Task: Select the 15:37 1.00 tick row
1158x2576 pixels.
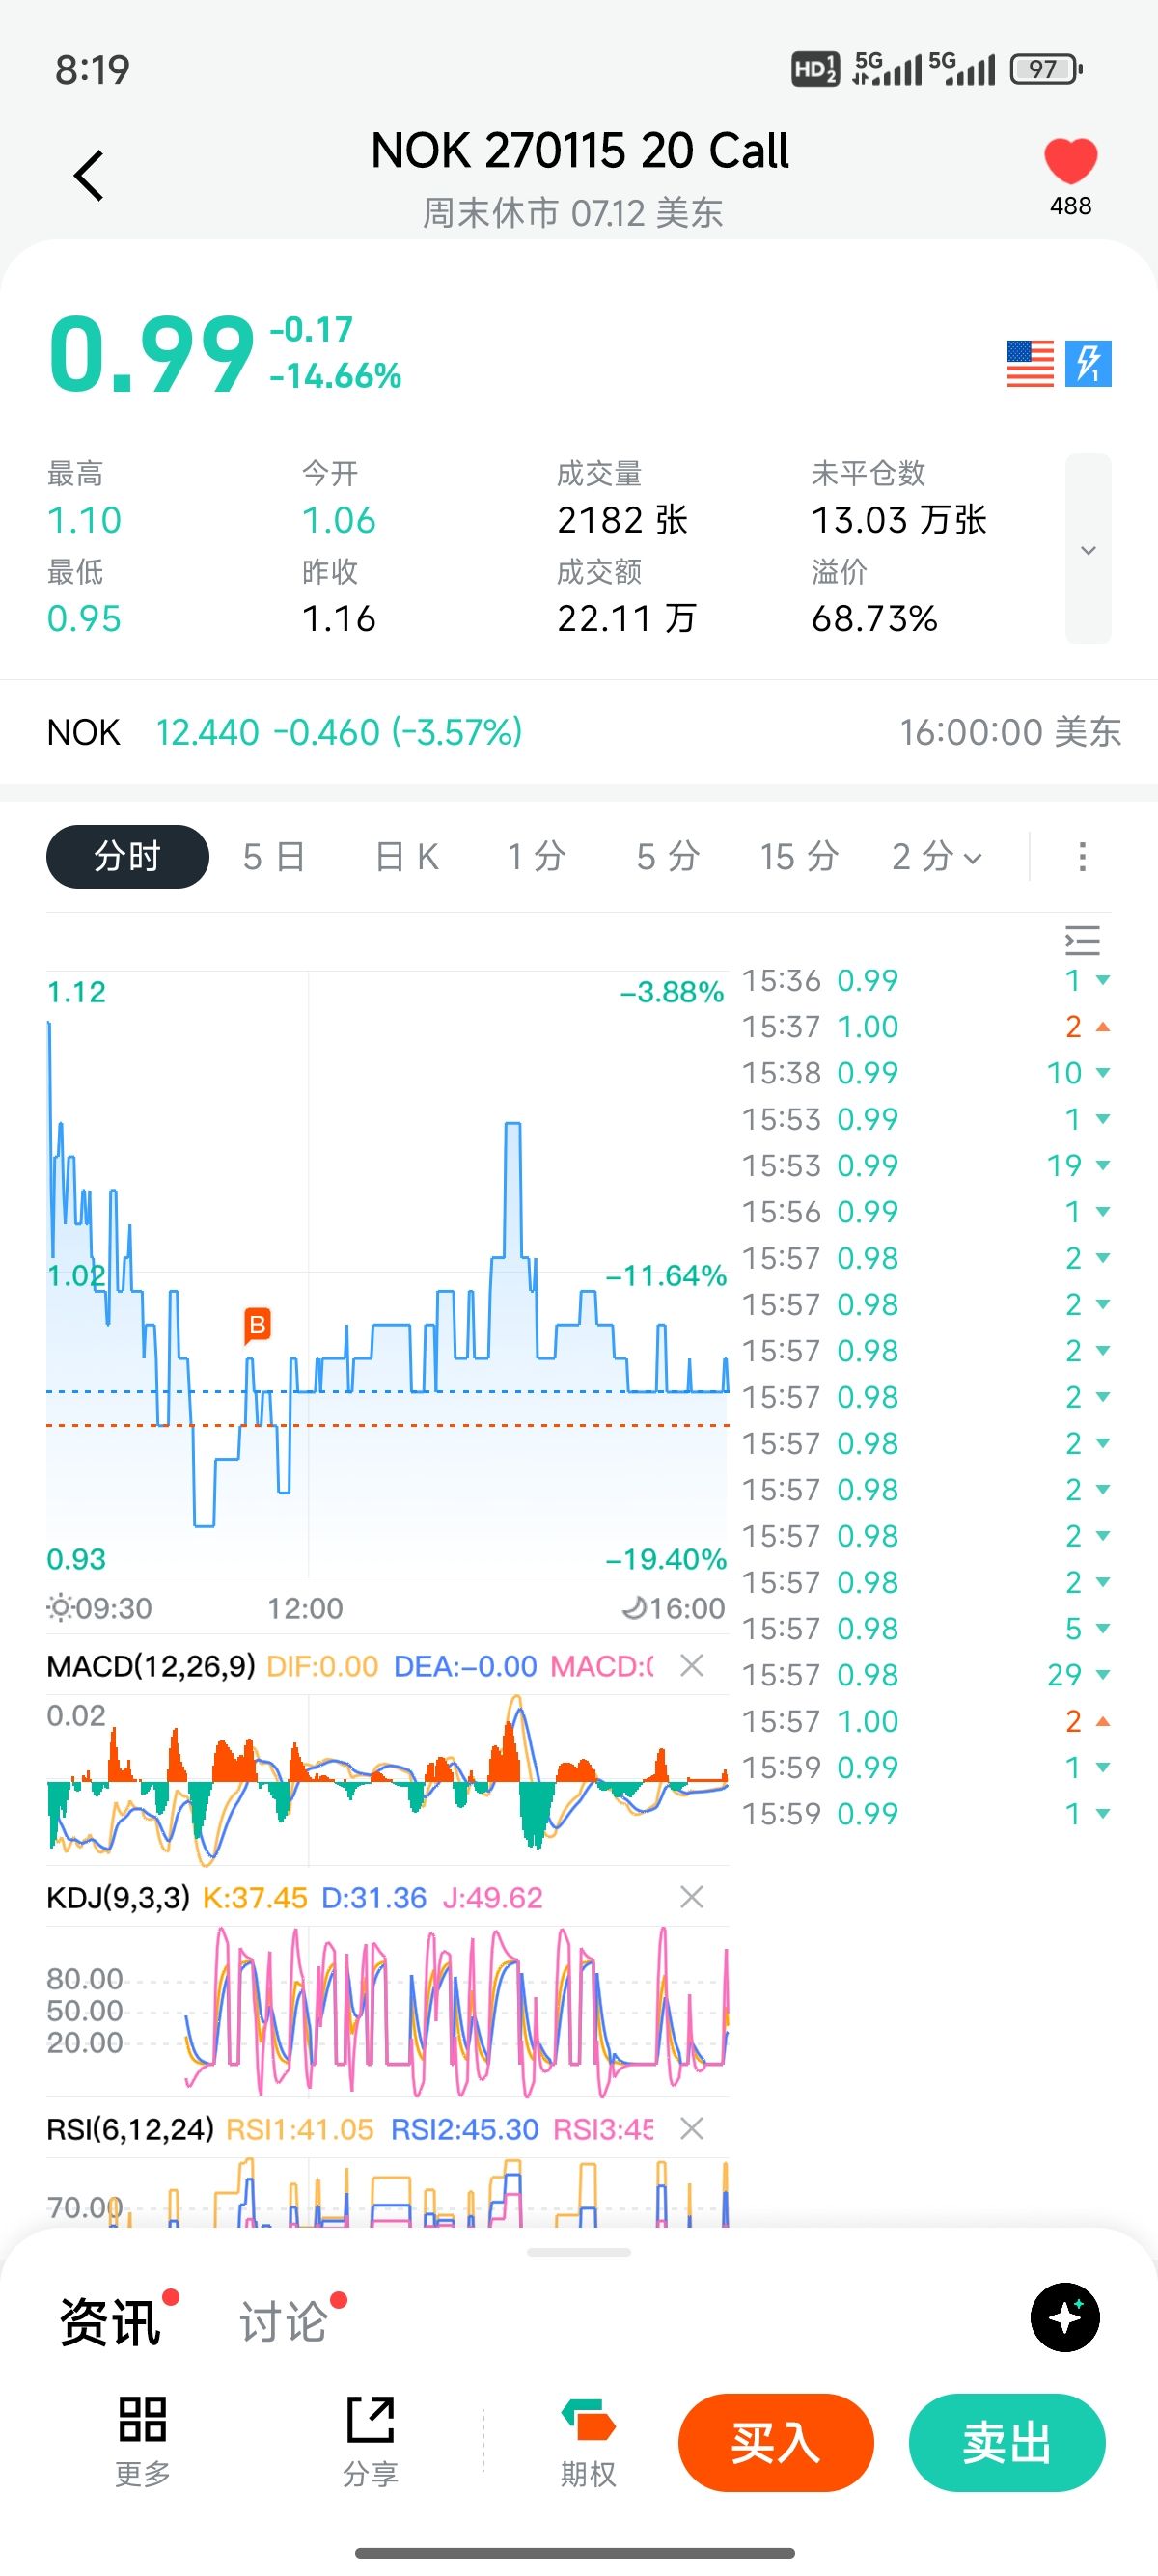Action: click(926, 1026)
